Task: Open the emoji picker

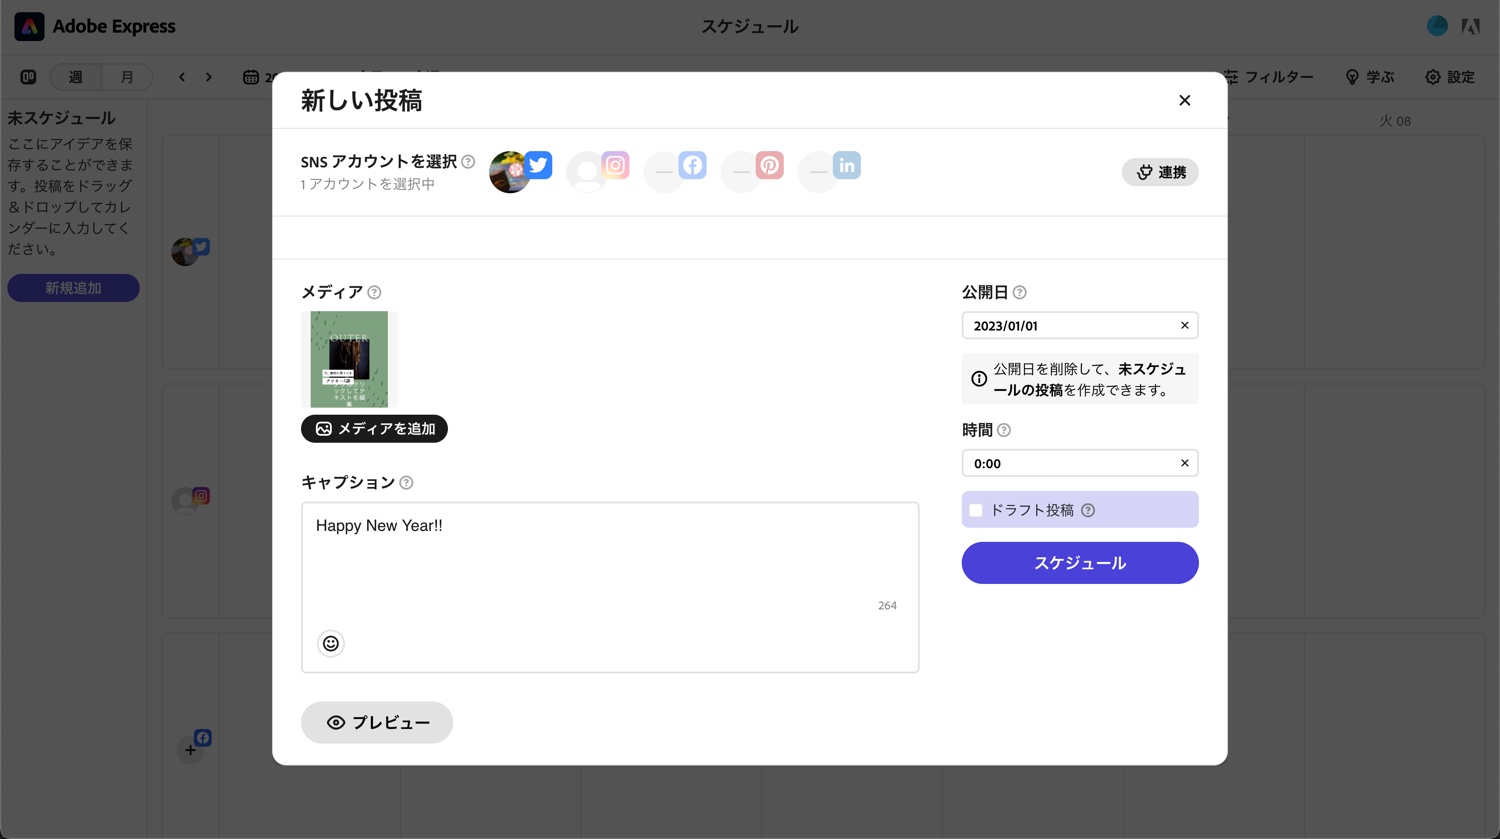Action: [331, 643]
